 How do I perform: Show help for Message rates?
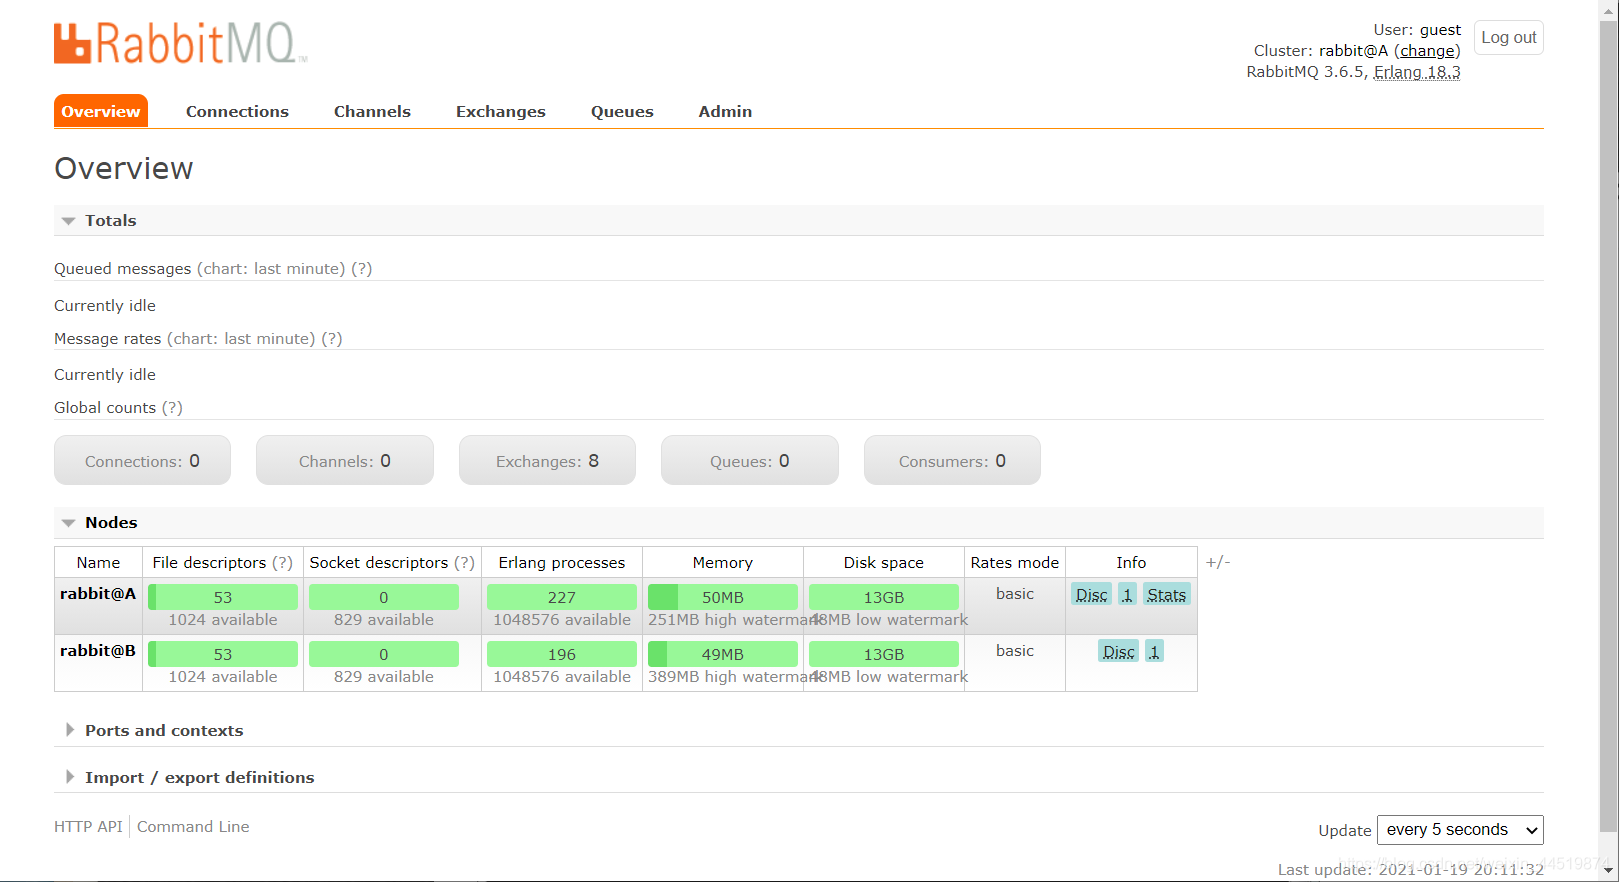[331, 339]
